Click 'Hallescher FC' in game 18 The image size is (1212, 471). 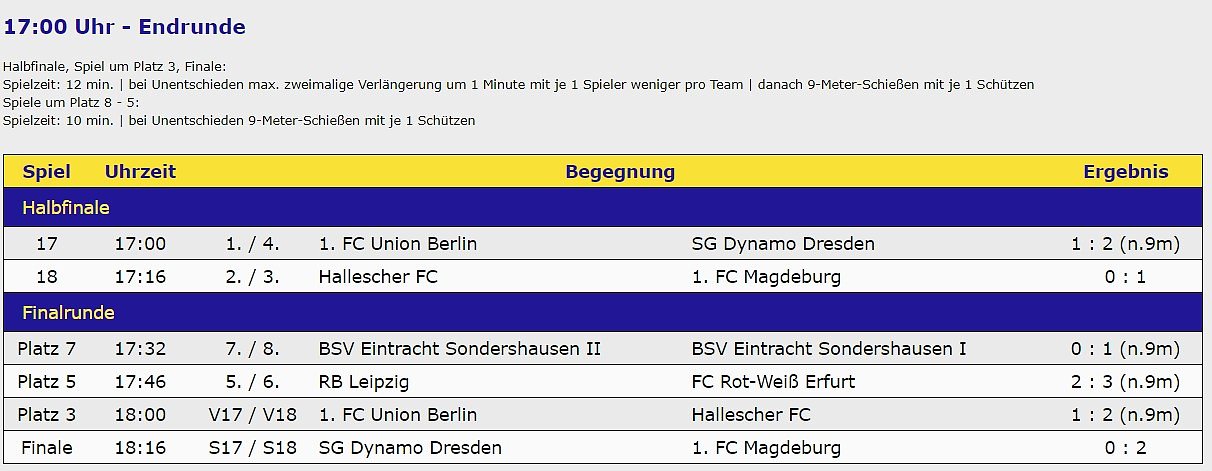[378, 277]
